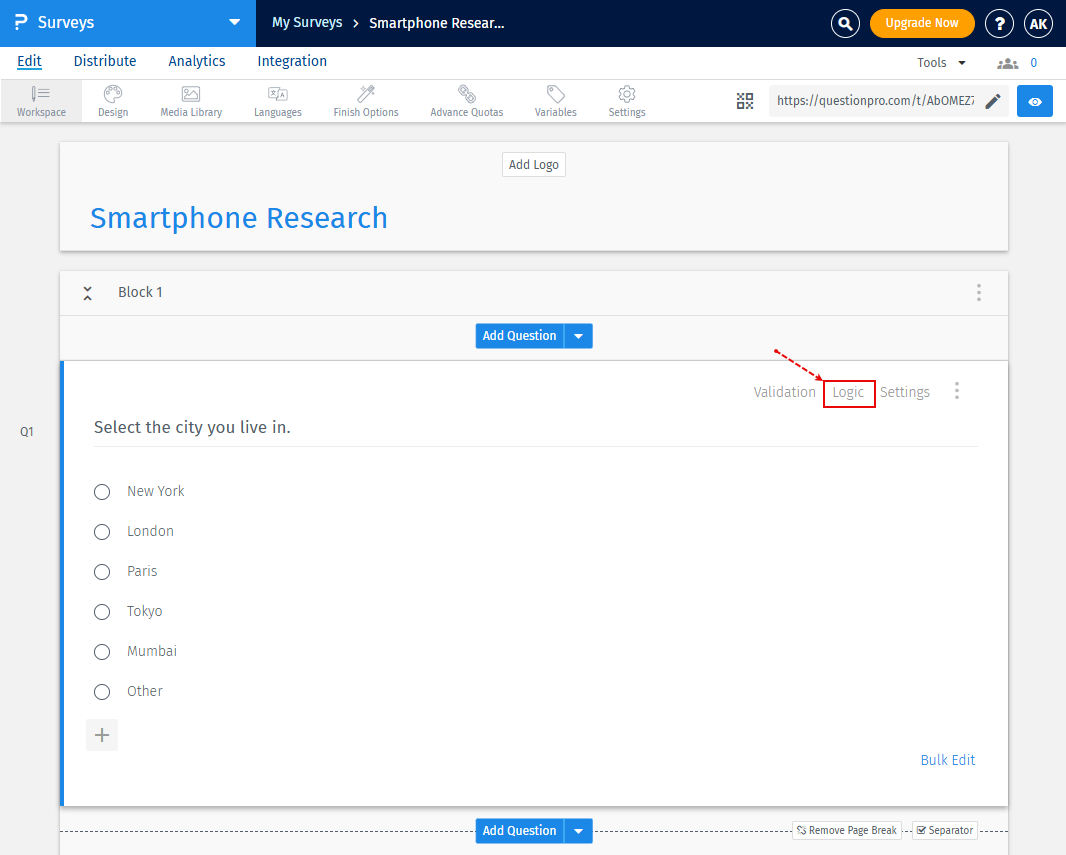Click the Upgrade Now button
This screenshot has width=1066, height=855.
pyautogui.click(x=921, y=23)
